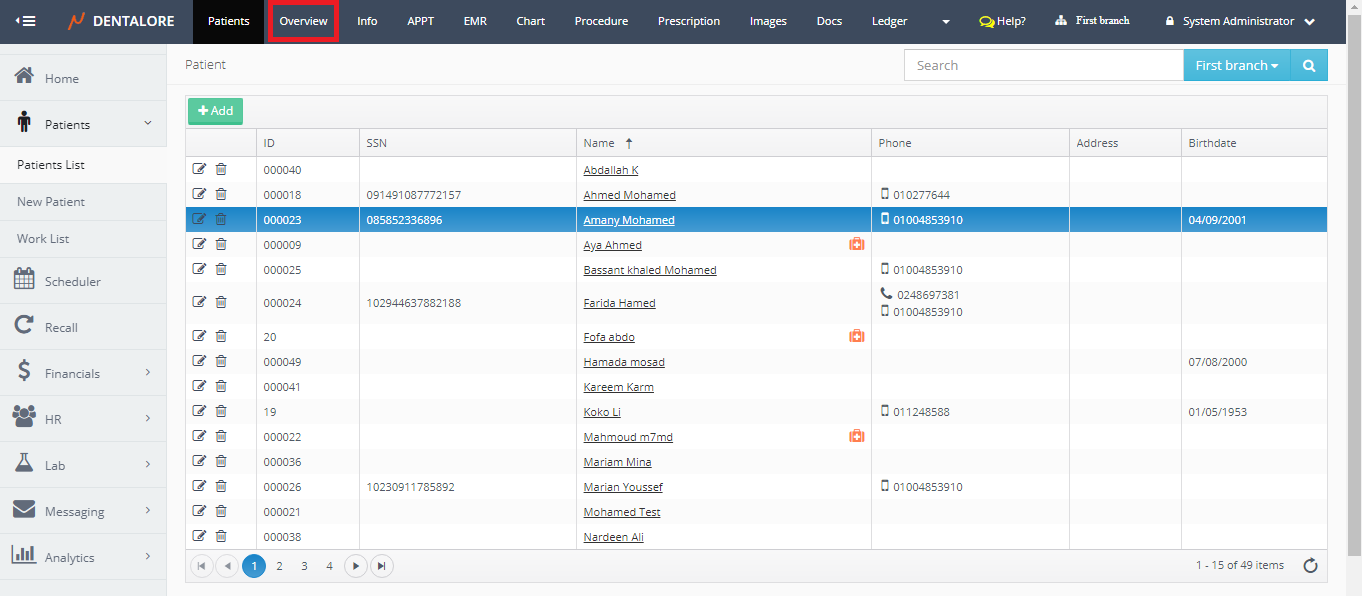Refresh the patient grid with reload icon
Viewport: 1362px width, 596px height.
1310,566
